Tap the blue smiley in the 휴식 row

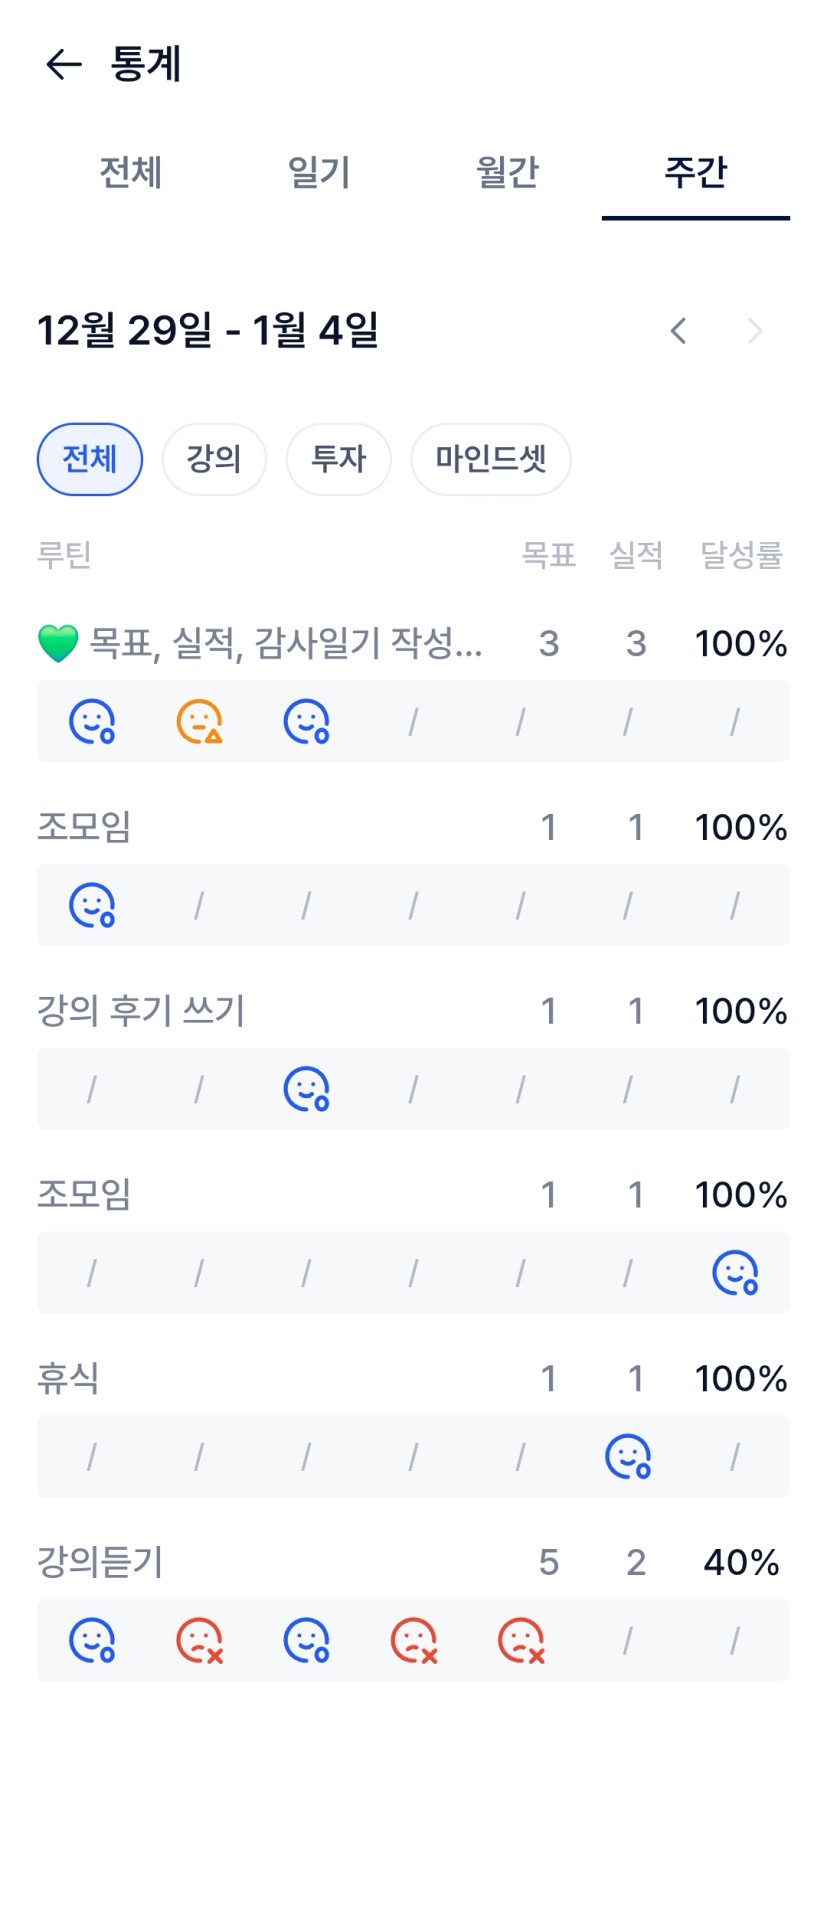coord(628,1456)
